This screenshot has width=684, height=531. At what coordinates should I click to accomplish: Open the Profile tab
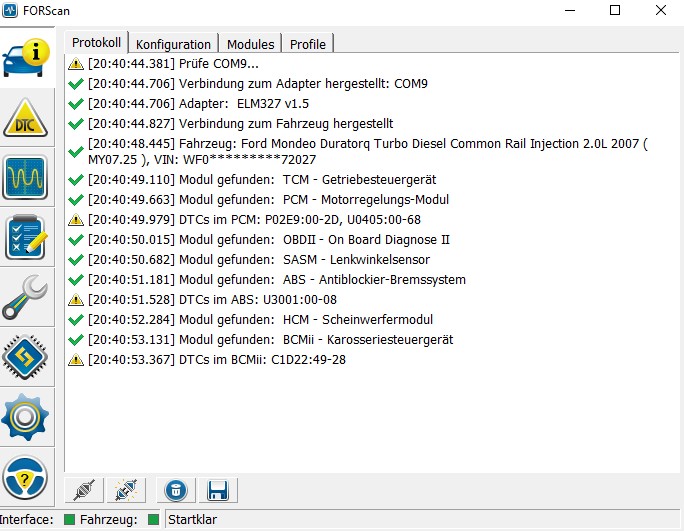pyautogui.click(x=307, y=44)
